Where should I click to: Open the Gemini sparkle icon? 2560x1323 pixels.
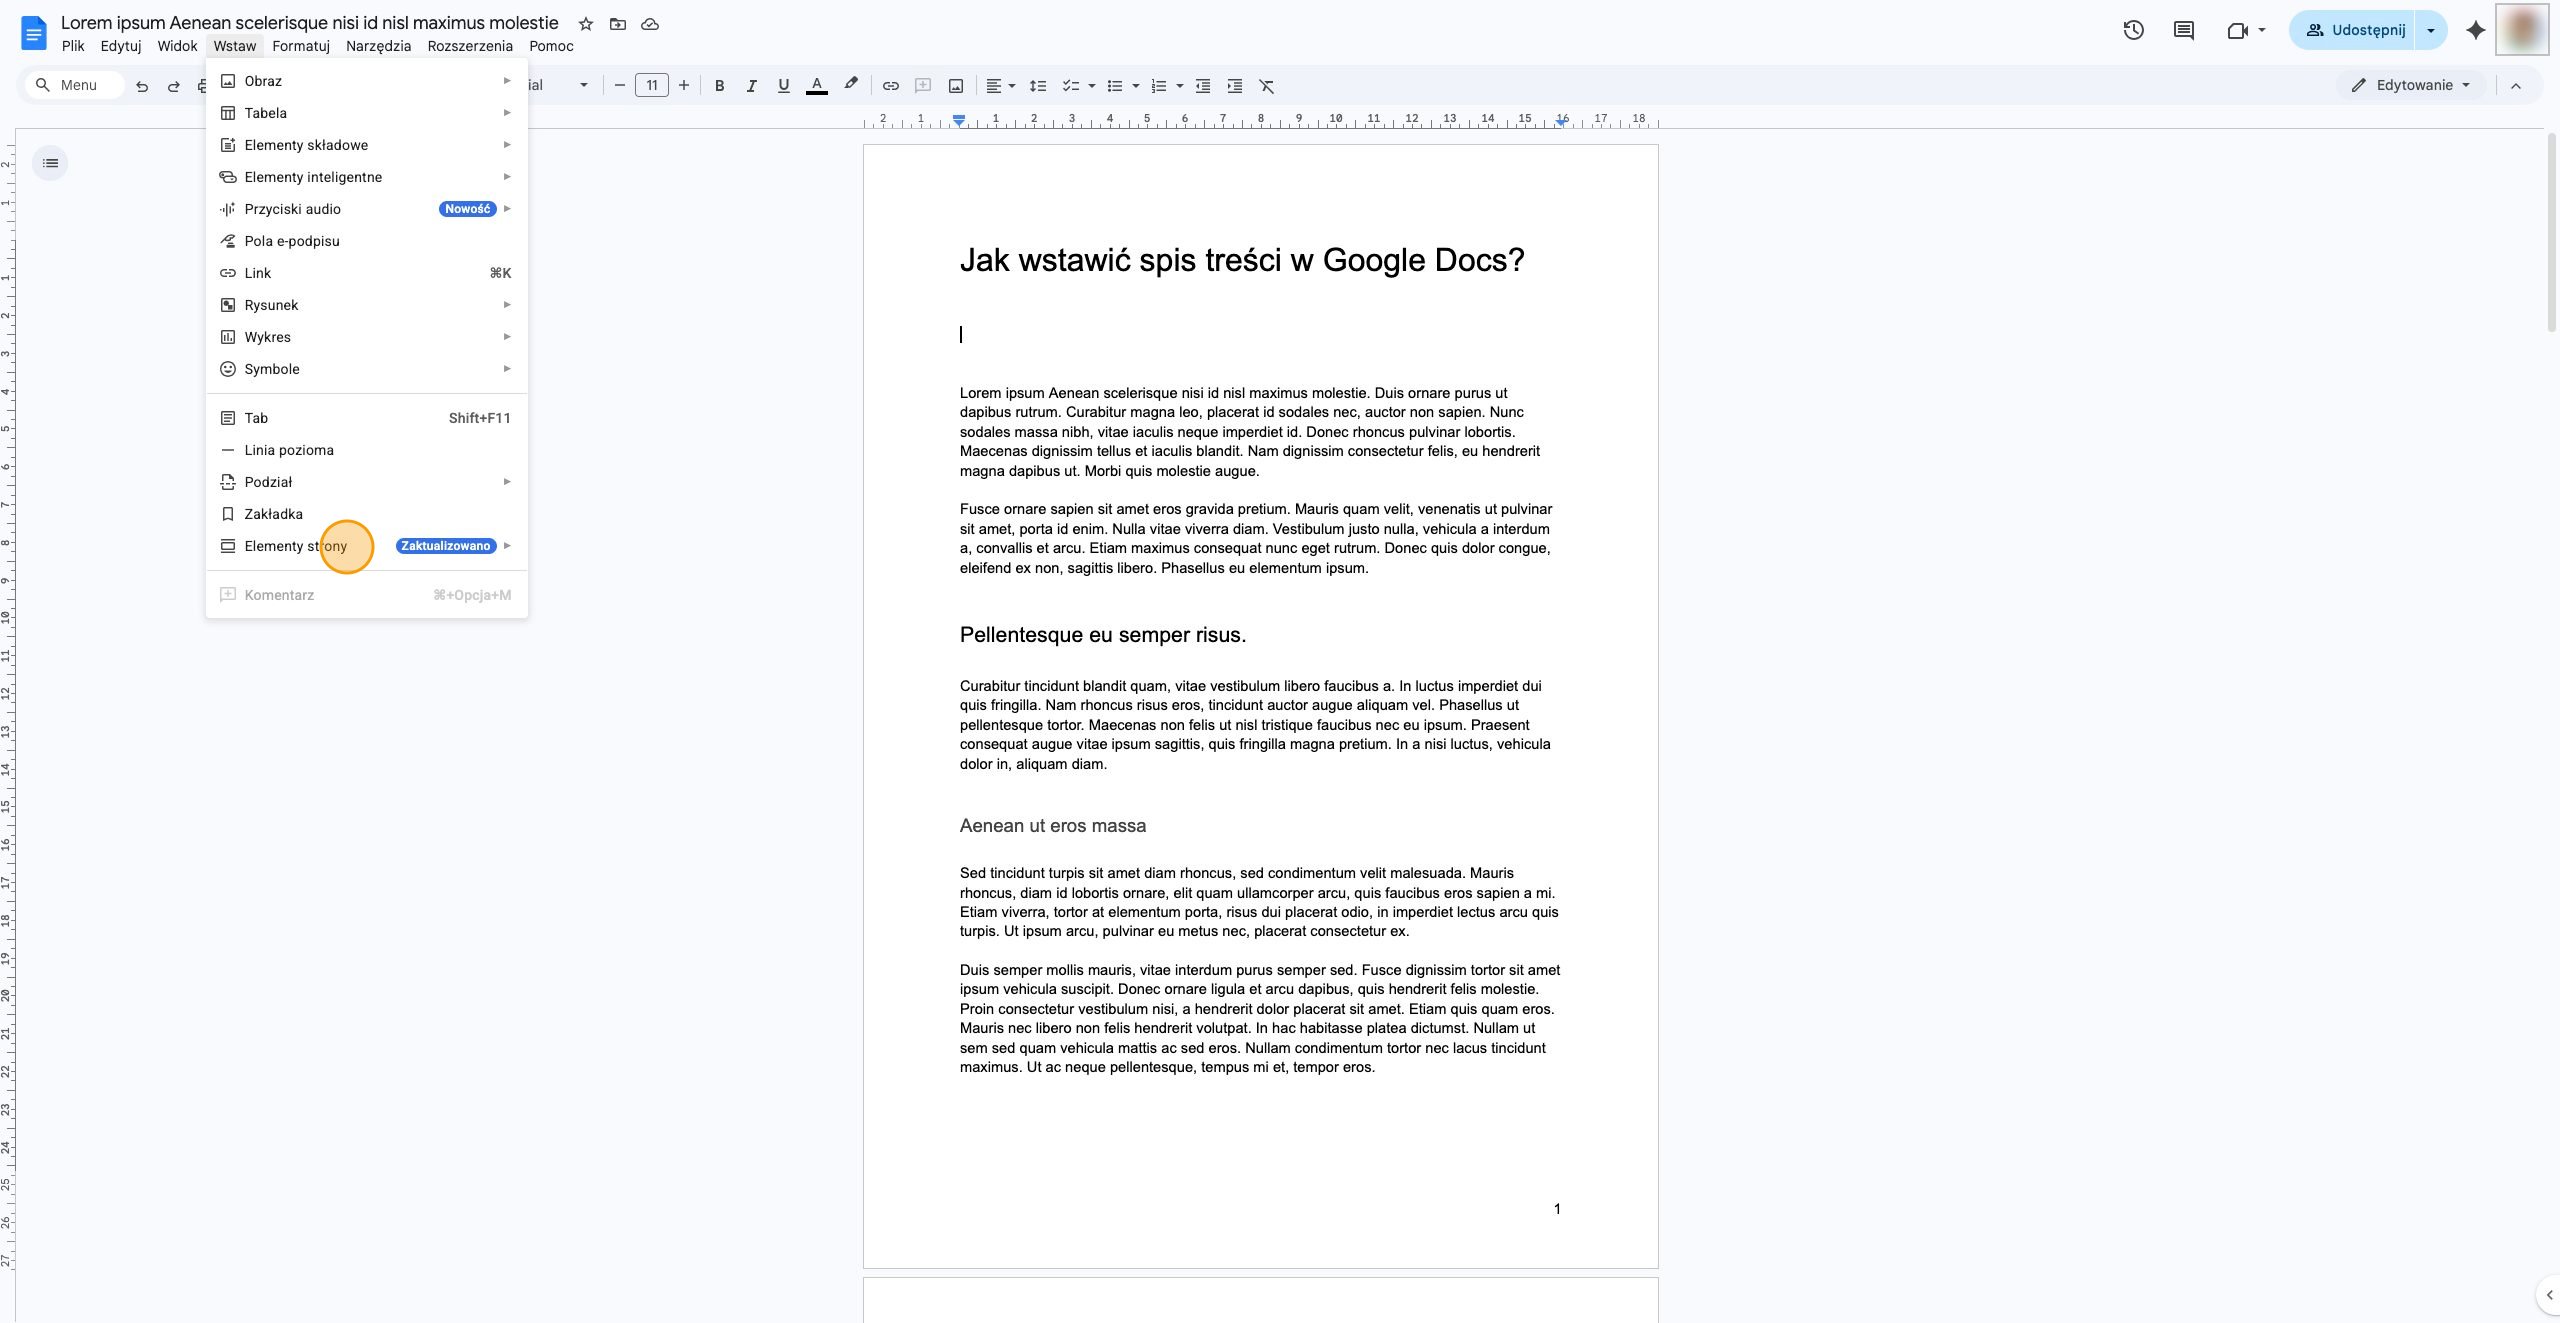(x=2475, y=30)
